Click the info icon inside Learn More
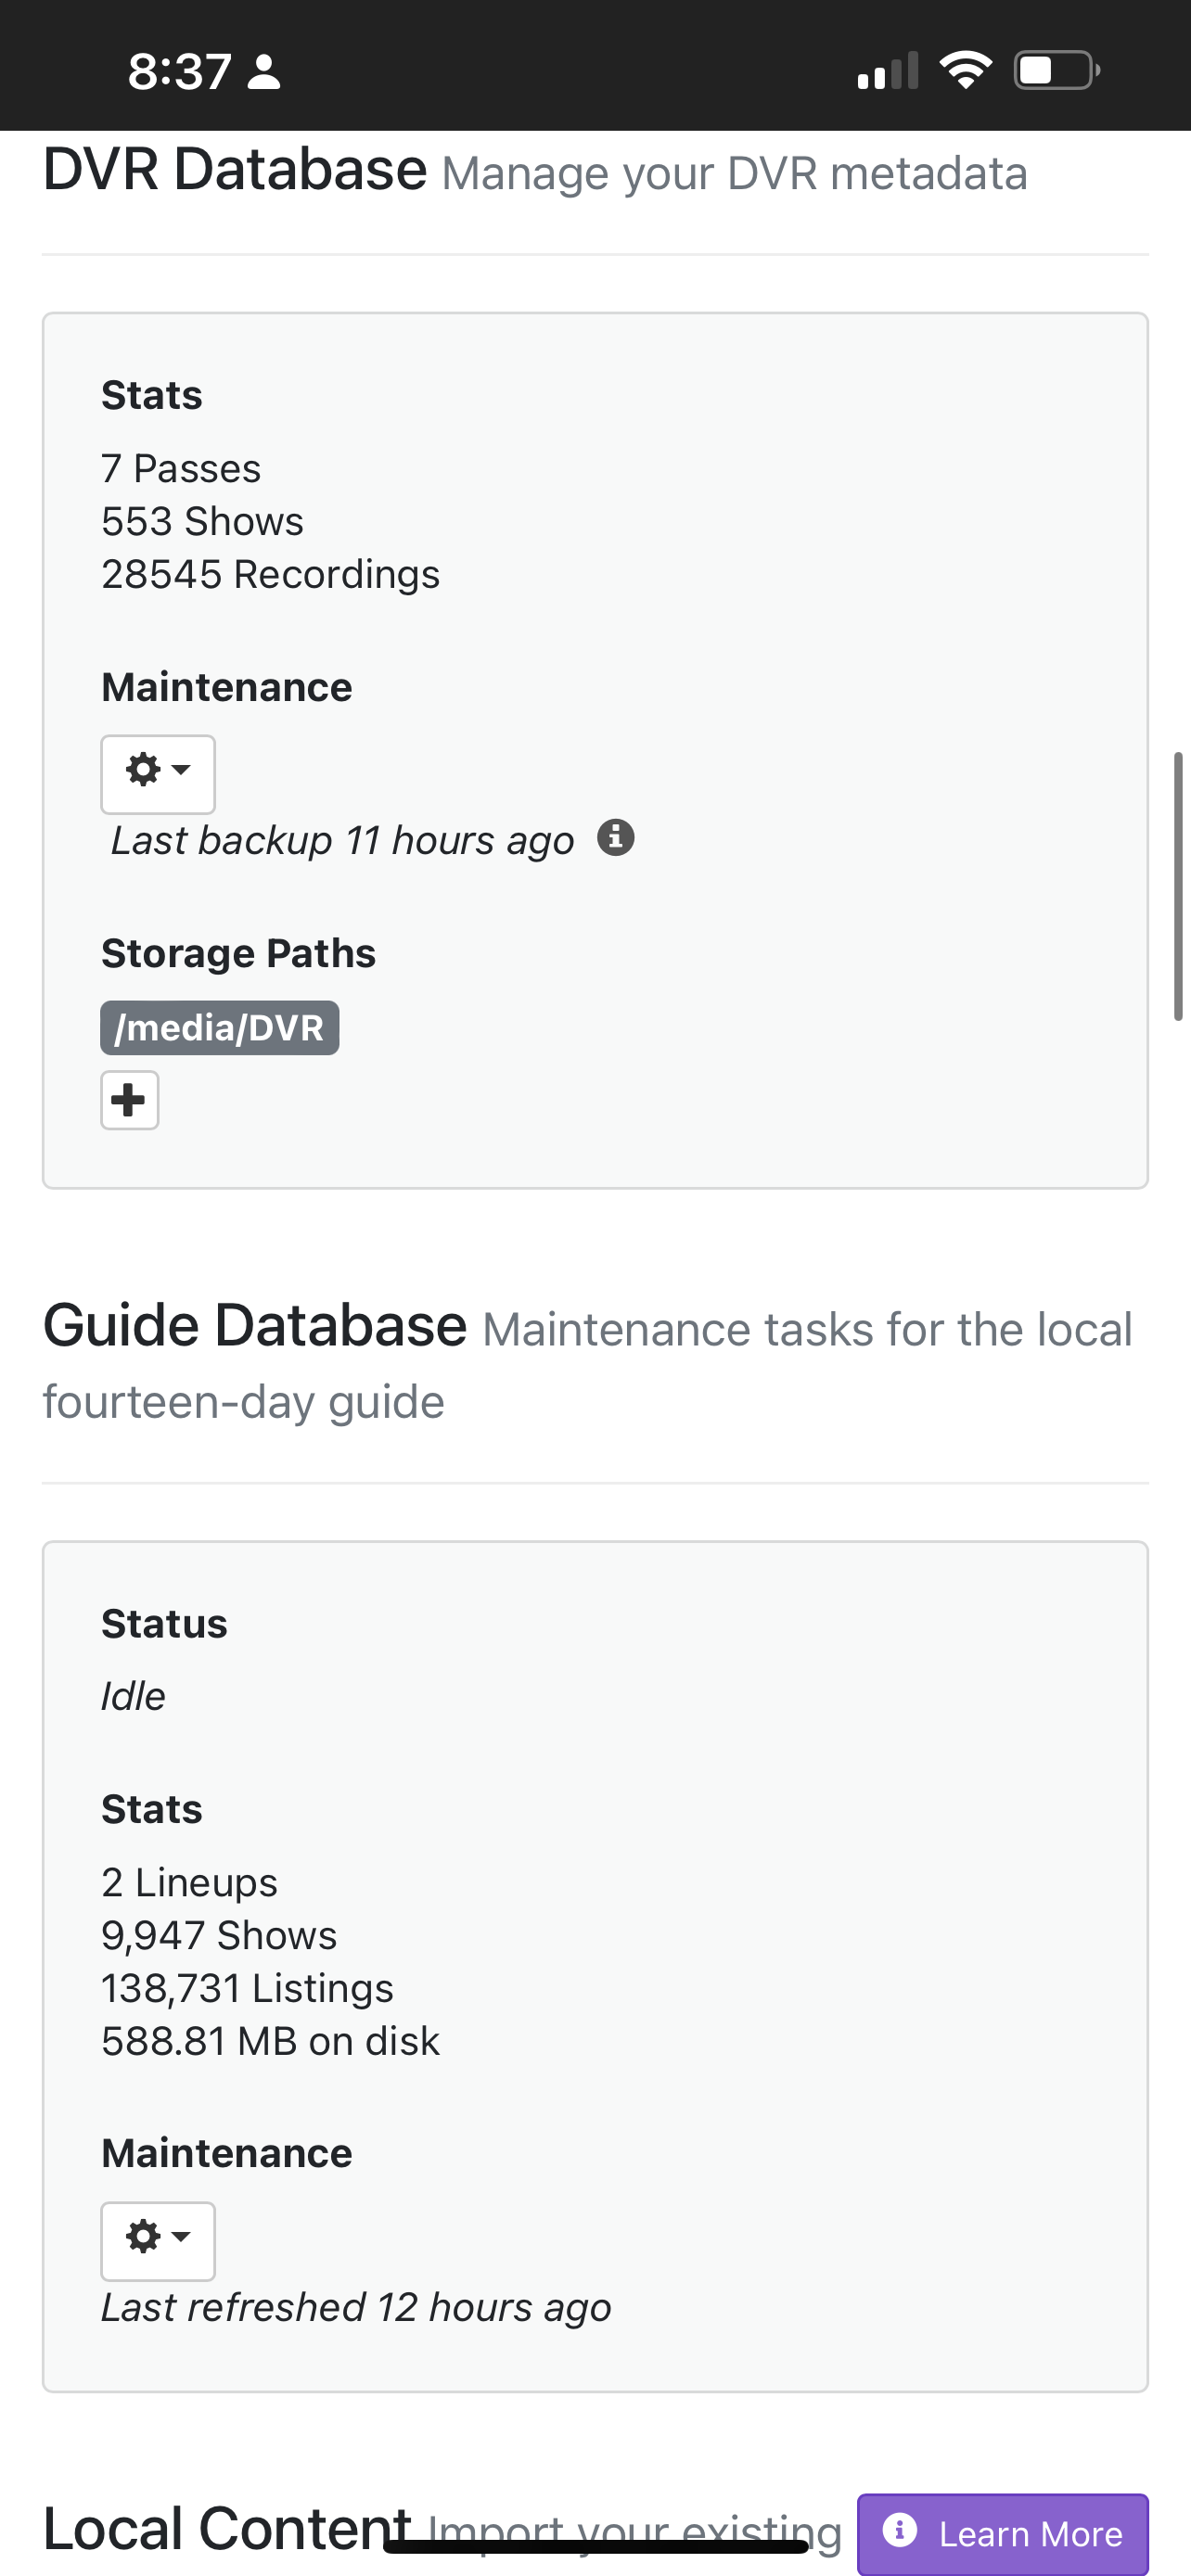 (900, 2531)
